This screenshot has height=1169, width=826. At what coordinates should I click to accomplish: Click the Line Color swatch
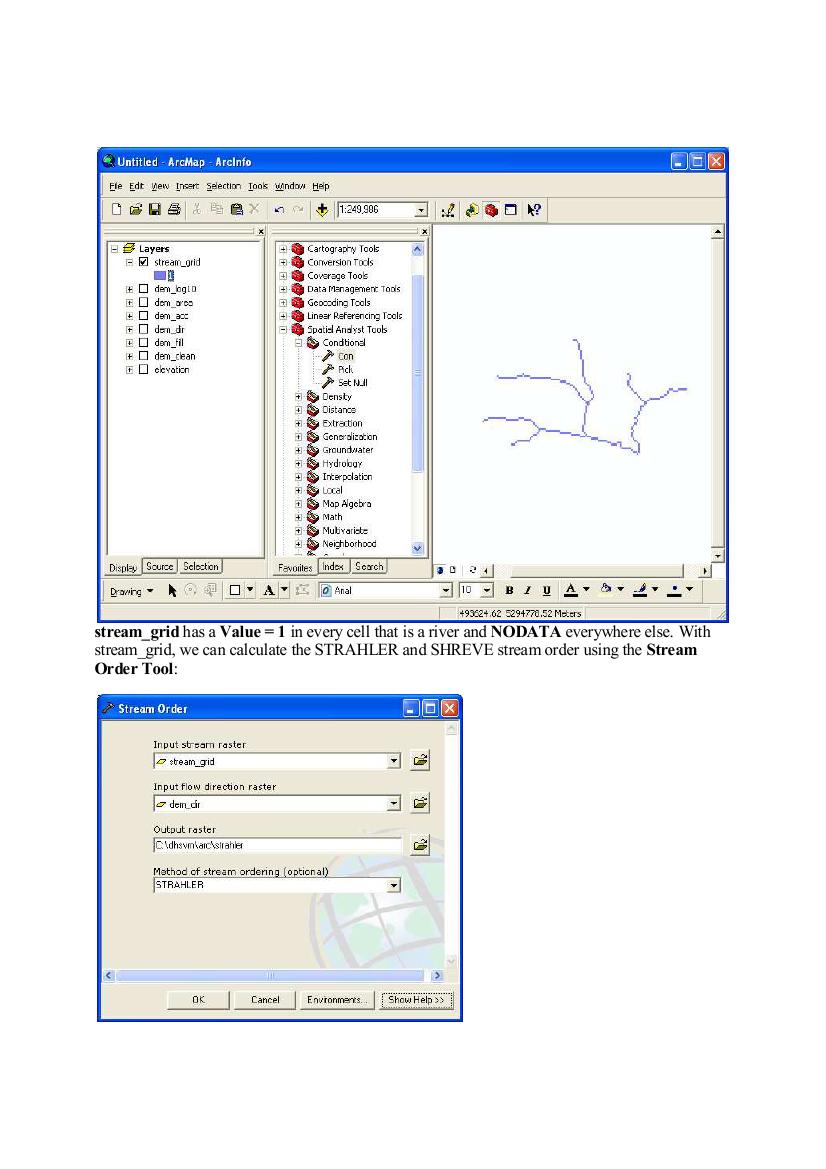click(x=640, y=590)
